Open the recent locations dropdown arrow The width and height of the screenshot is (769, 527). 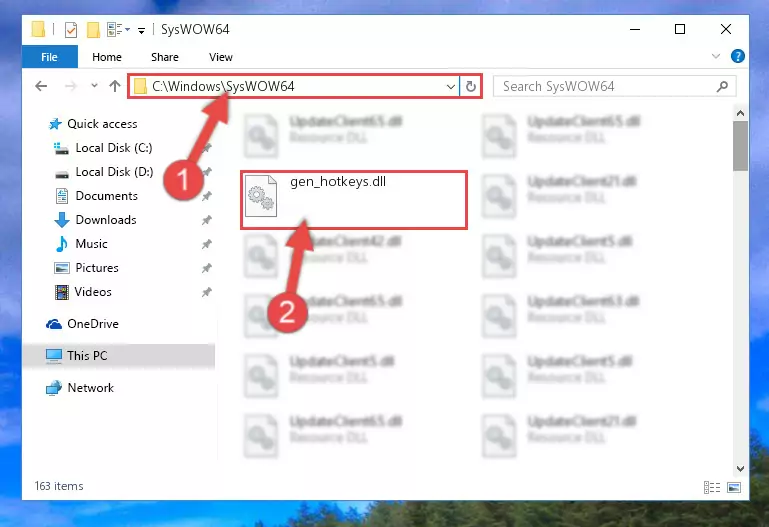click(x=94, y=86)
